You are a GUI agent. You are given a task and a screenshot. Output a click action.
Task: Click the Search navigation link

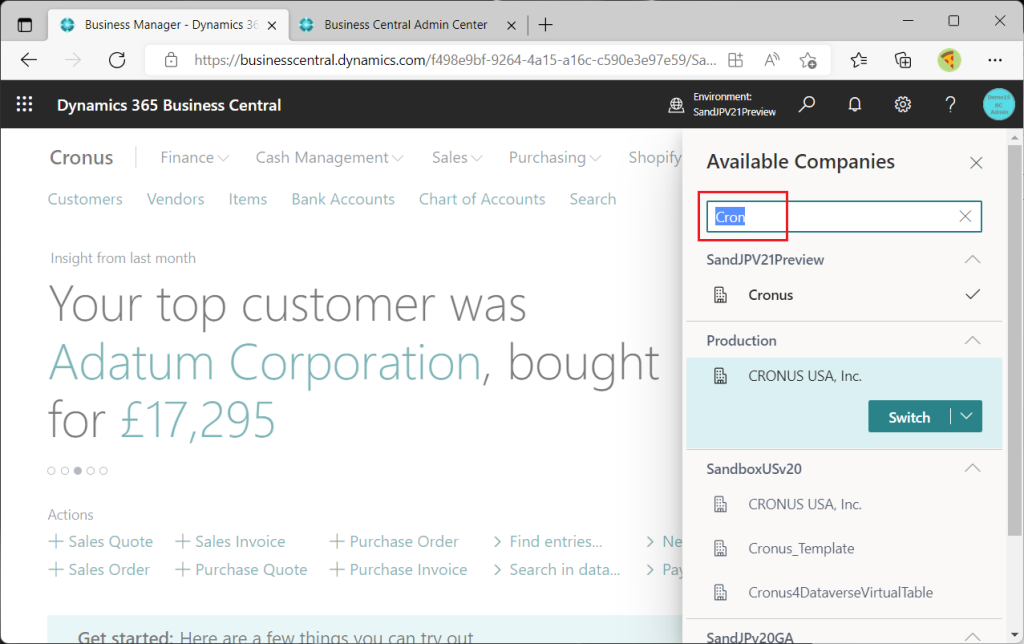tap(592, 199)
